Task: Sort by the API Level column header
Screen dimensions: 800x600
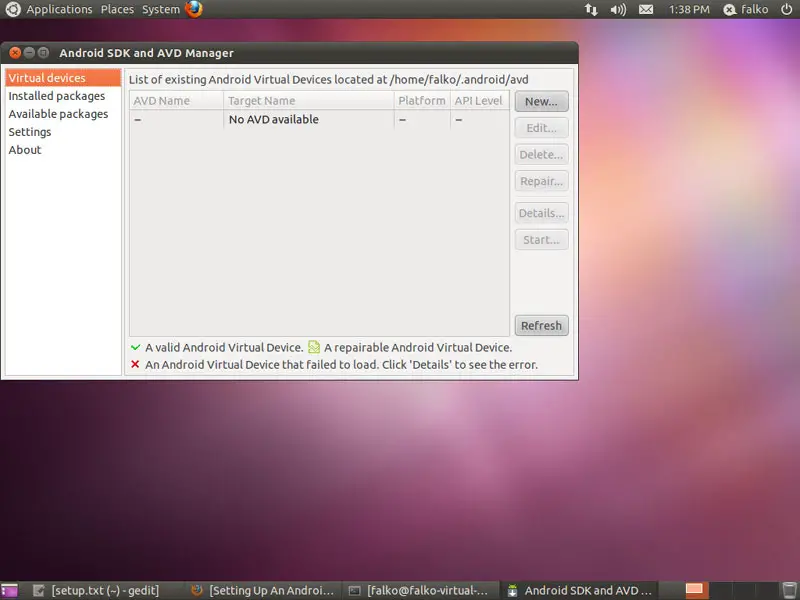Action: [480, 101]
